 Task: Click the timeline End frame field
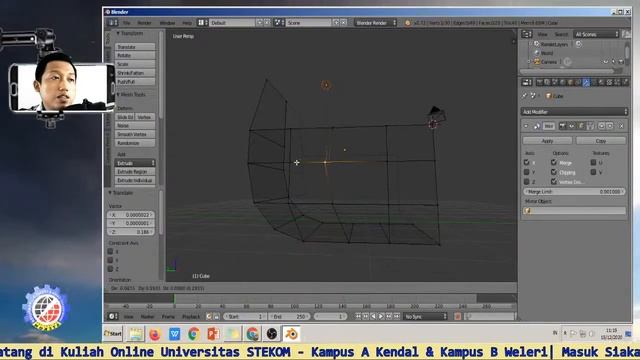289,316
